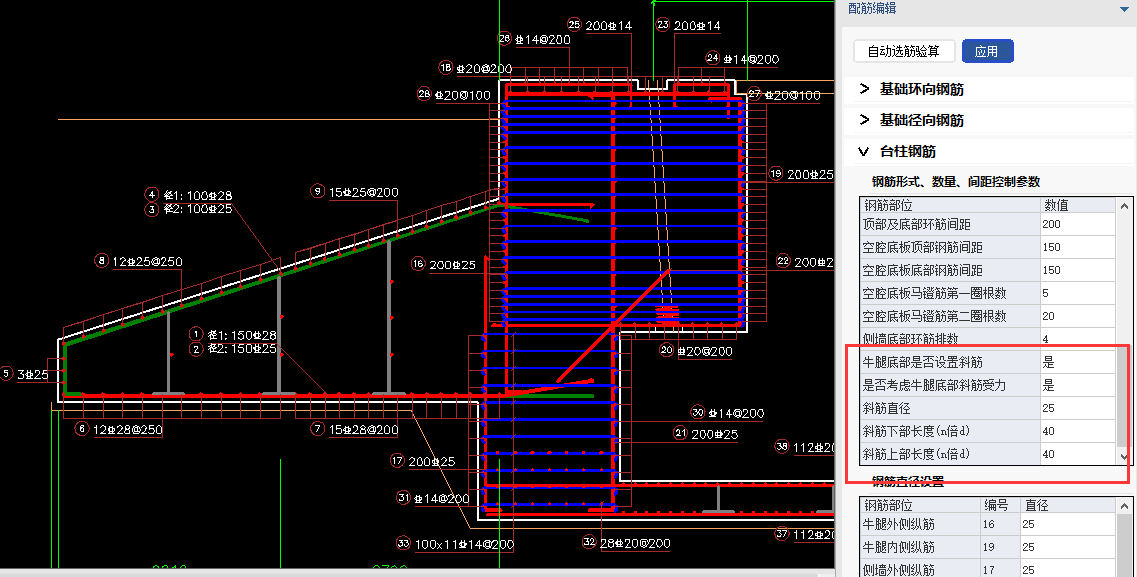Toggle the 牛腿底部是否设置斜筋 value
Viewport: 1137px width, 577px height.
[1076, 362]
